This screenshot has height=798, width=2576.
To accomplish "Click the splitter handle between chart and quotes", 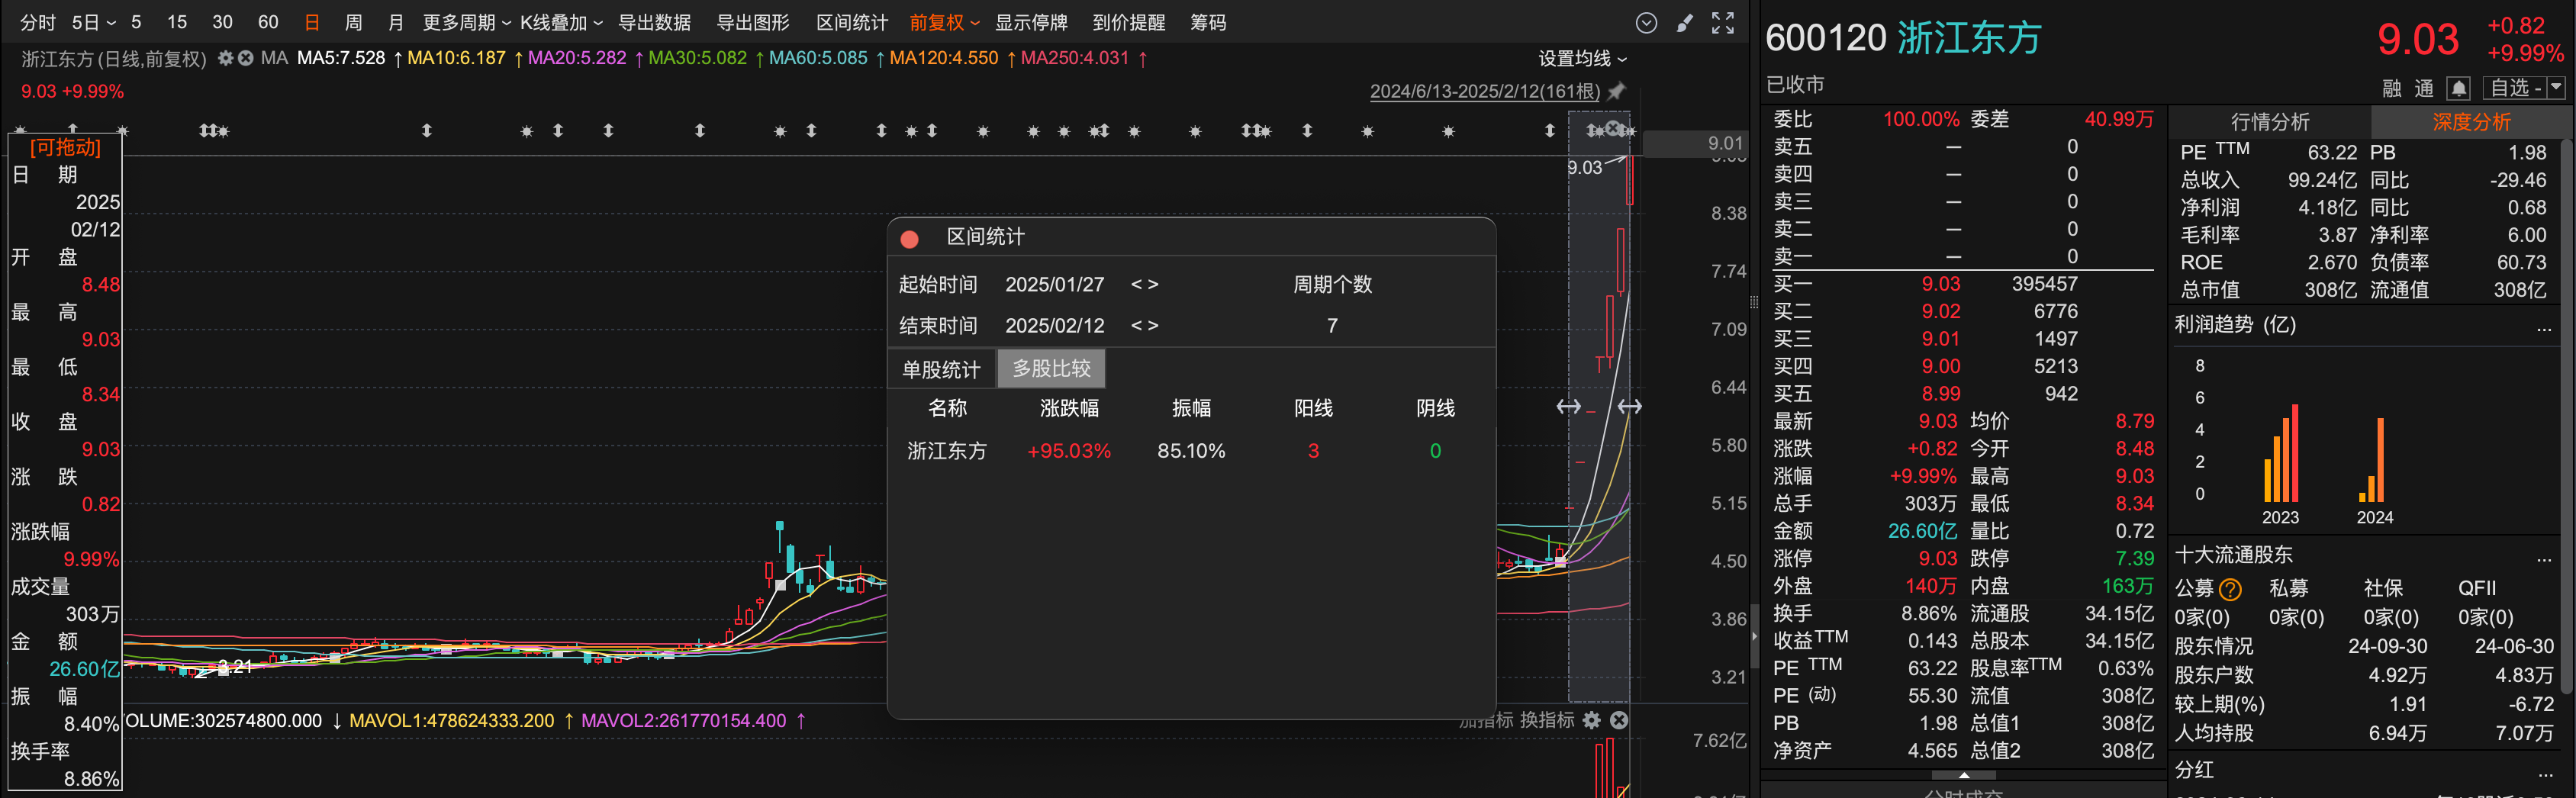I will [x=1753, y=301].
